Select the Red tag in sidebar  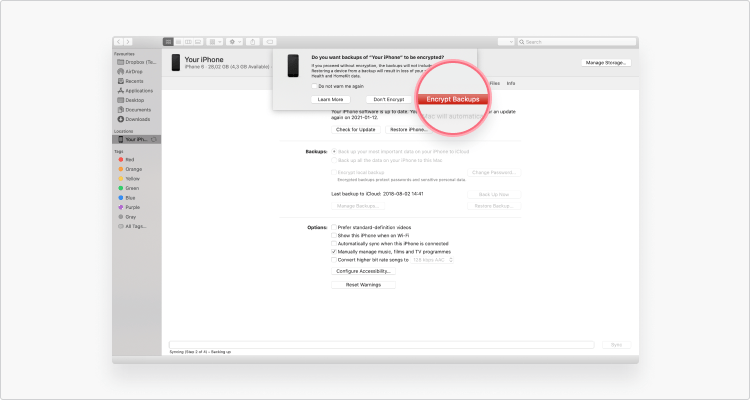[x=127, y=160]
